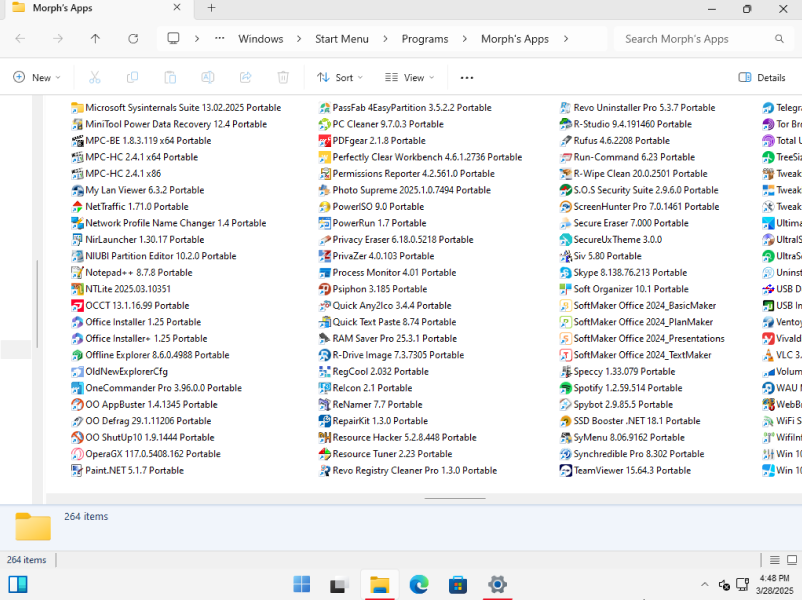
Task: Click the Rufus 4.6.2208 Portable icon
Action: point(565,141)
